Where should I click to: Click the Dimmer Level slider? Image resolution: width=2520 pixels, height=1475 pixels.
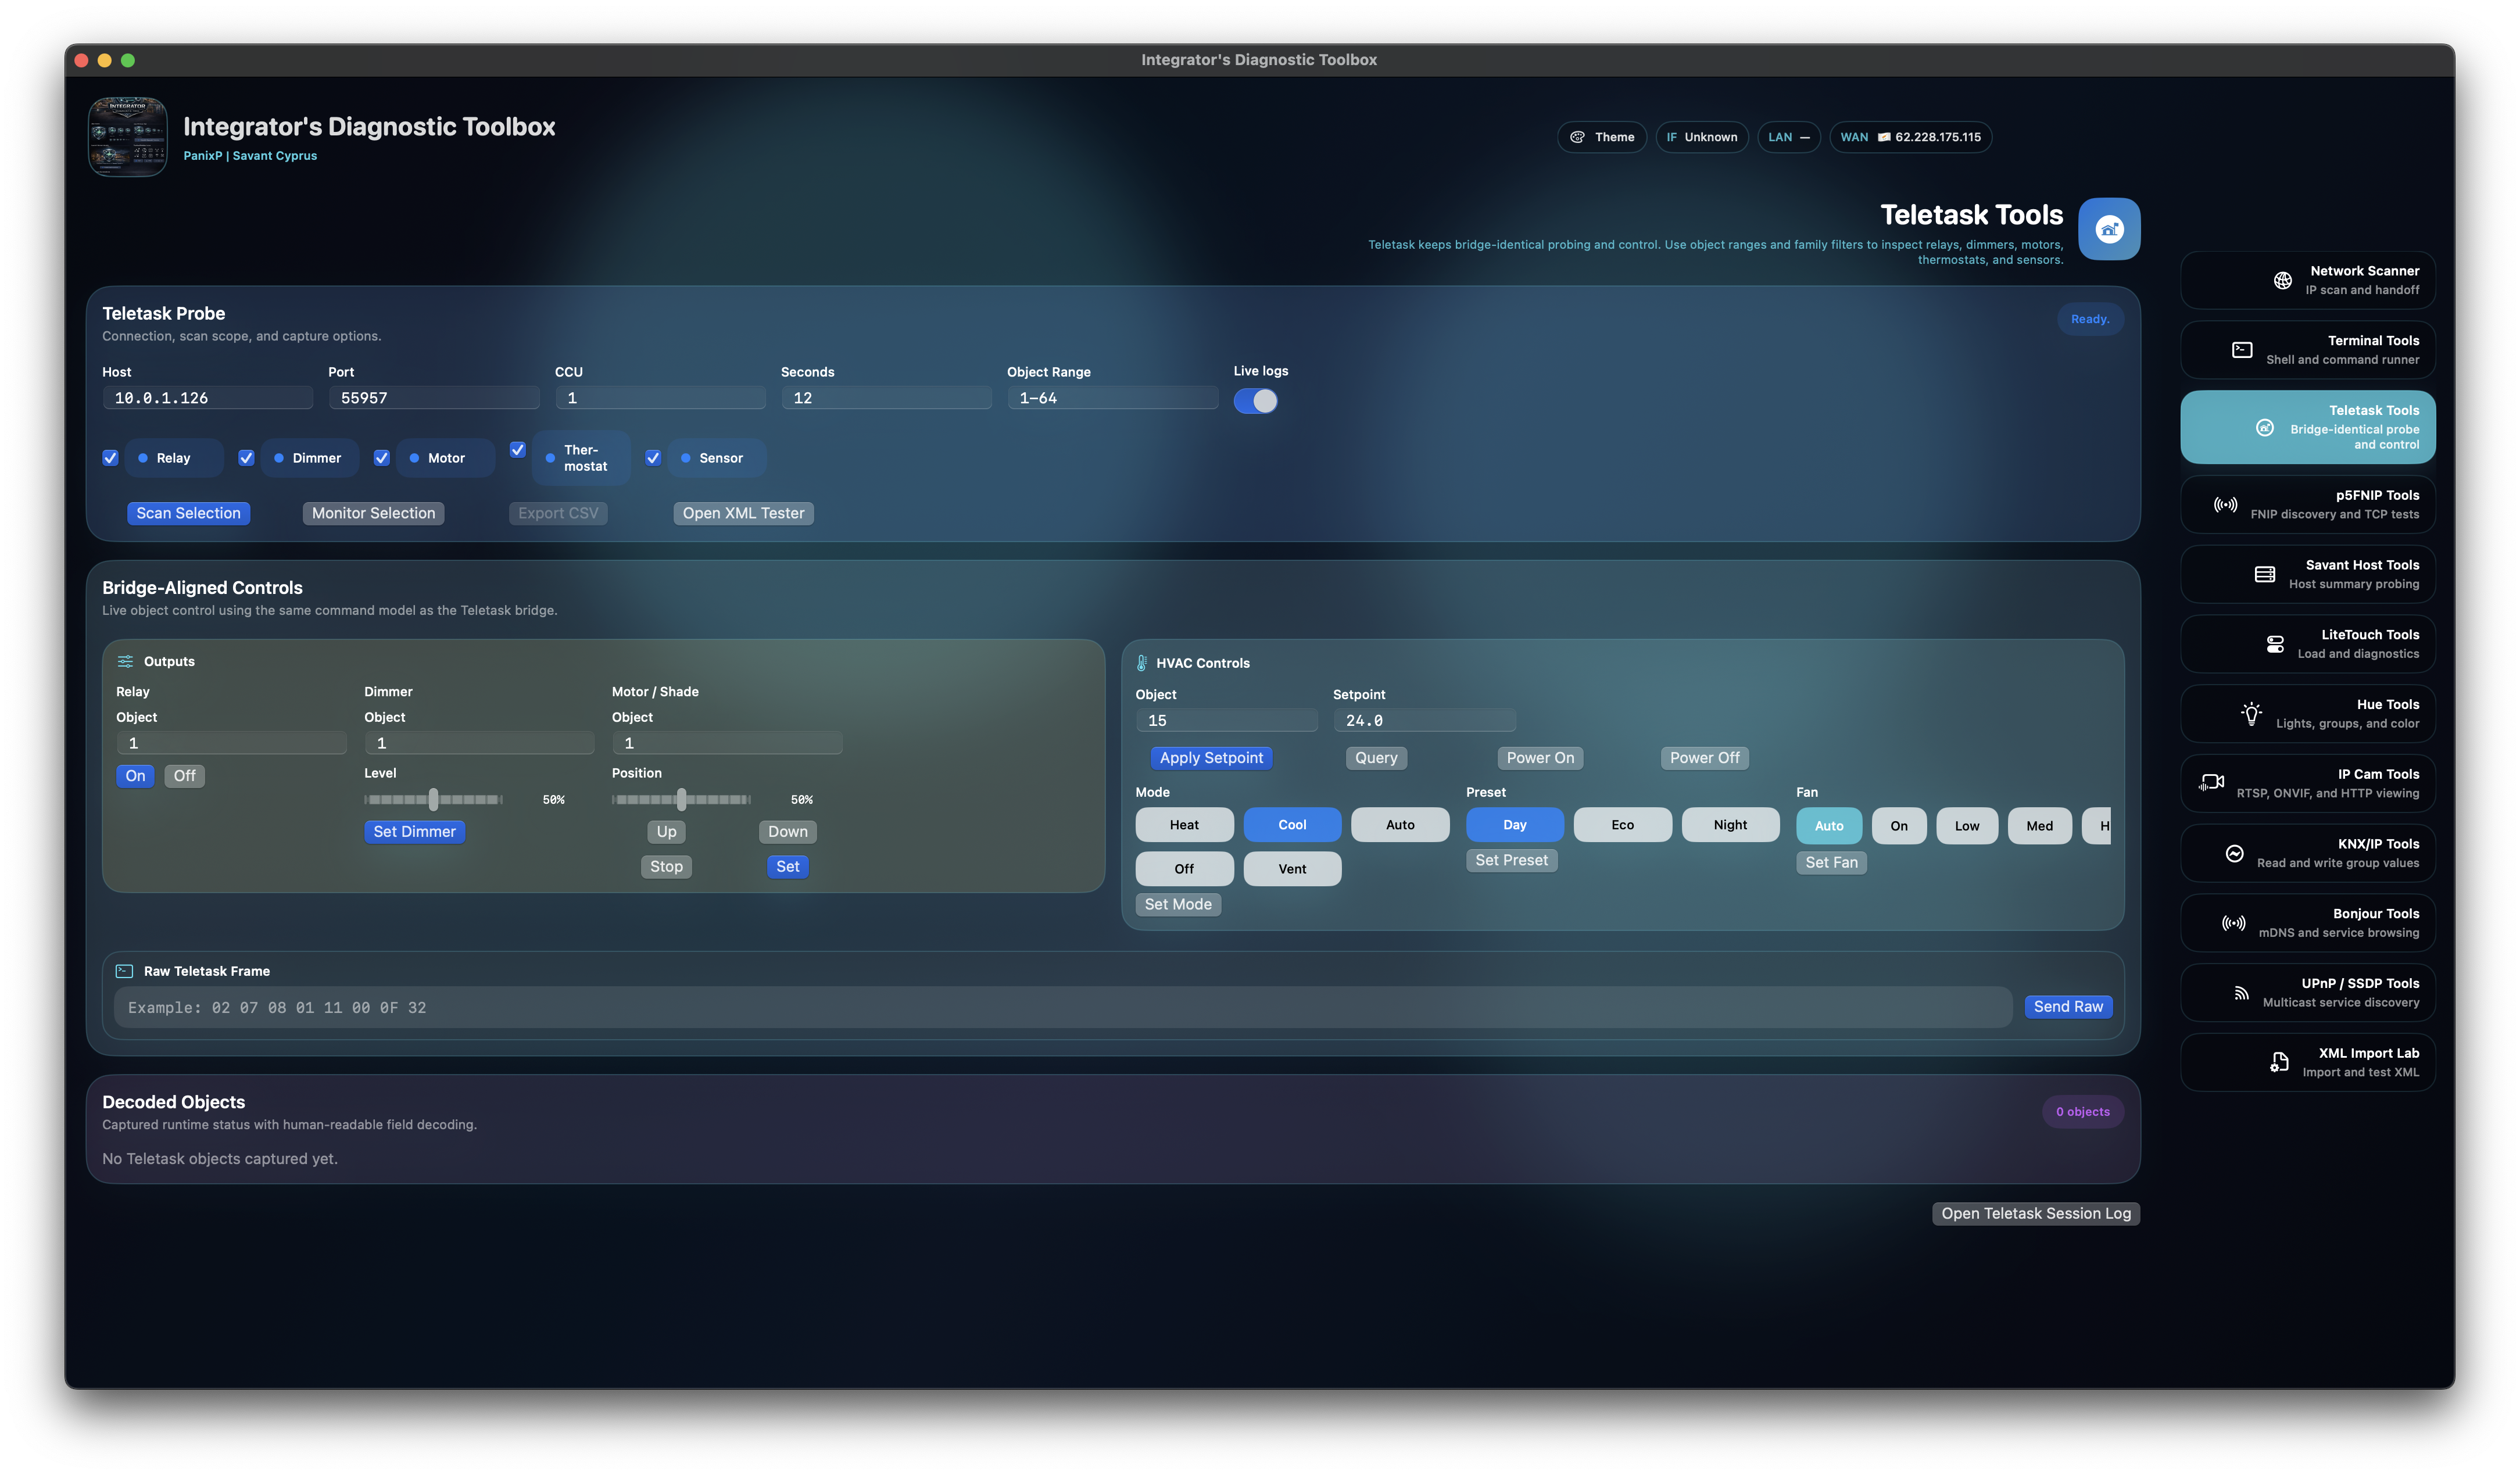[434, 800]
